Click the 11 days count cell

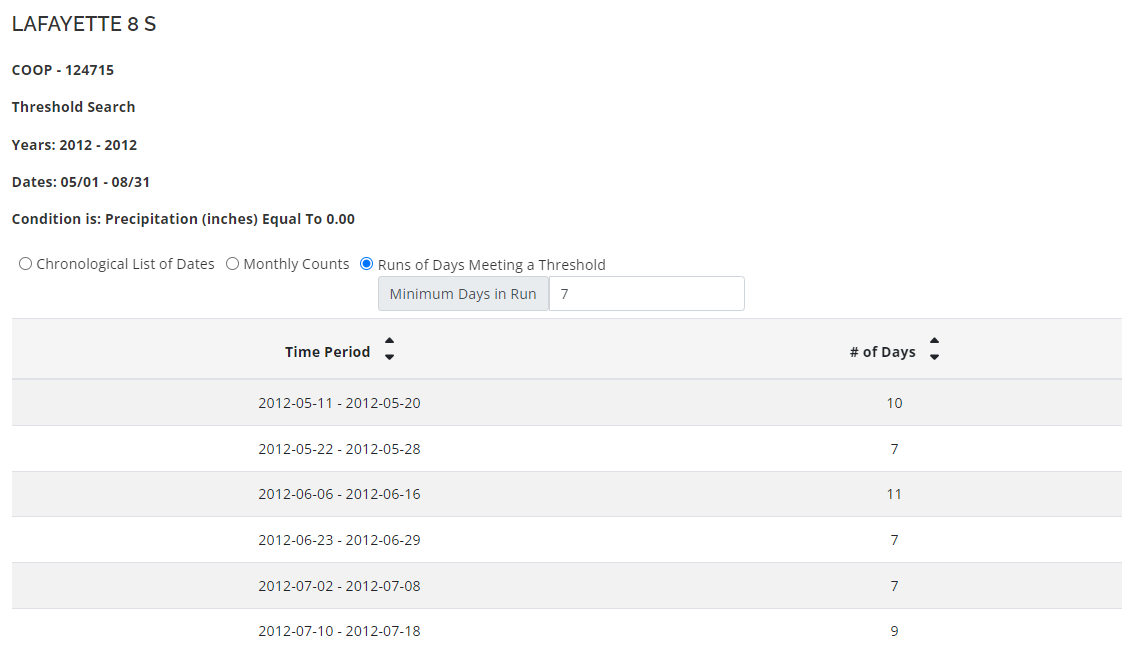tap(894, 494)
